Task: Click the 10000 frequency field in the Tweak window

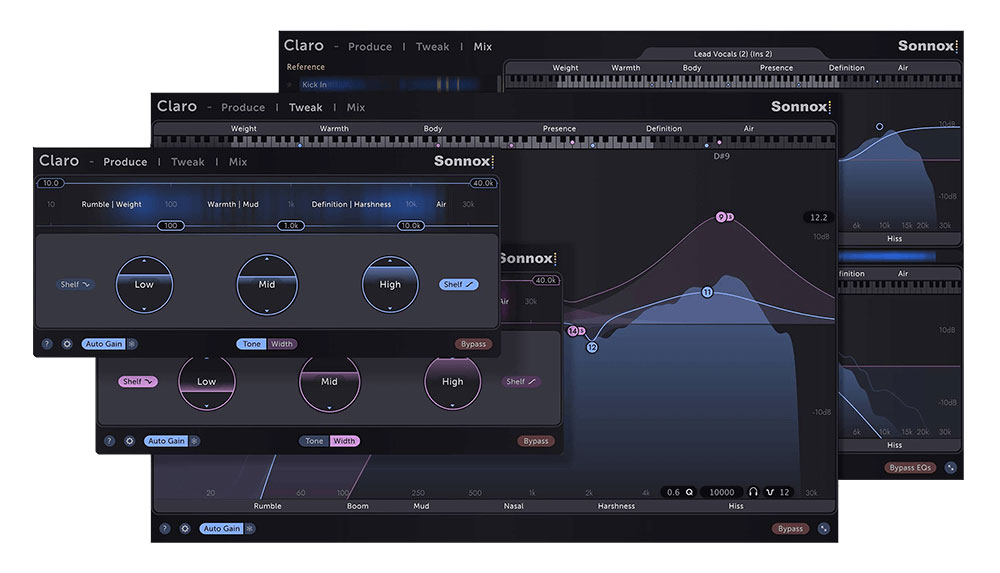Action: click(x=721, y=492)
